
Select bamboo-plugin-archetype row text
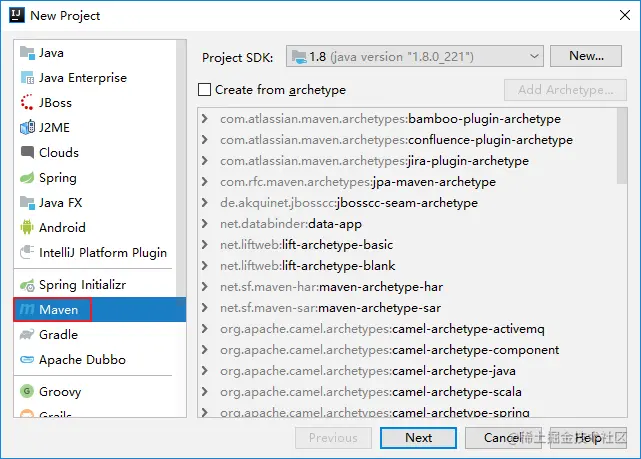click(x=390, y=119)
